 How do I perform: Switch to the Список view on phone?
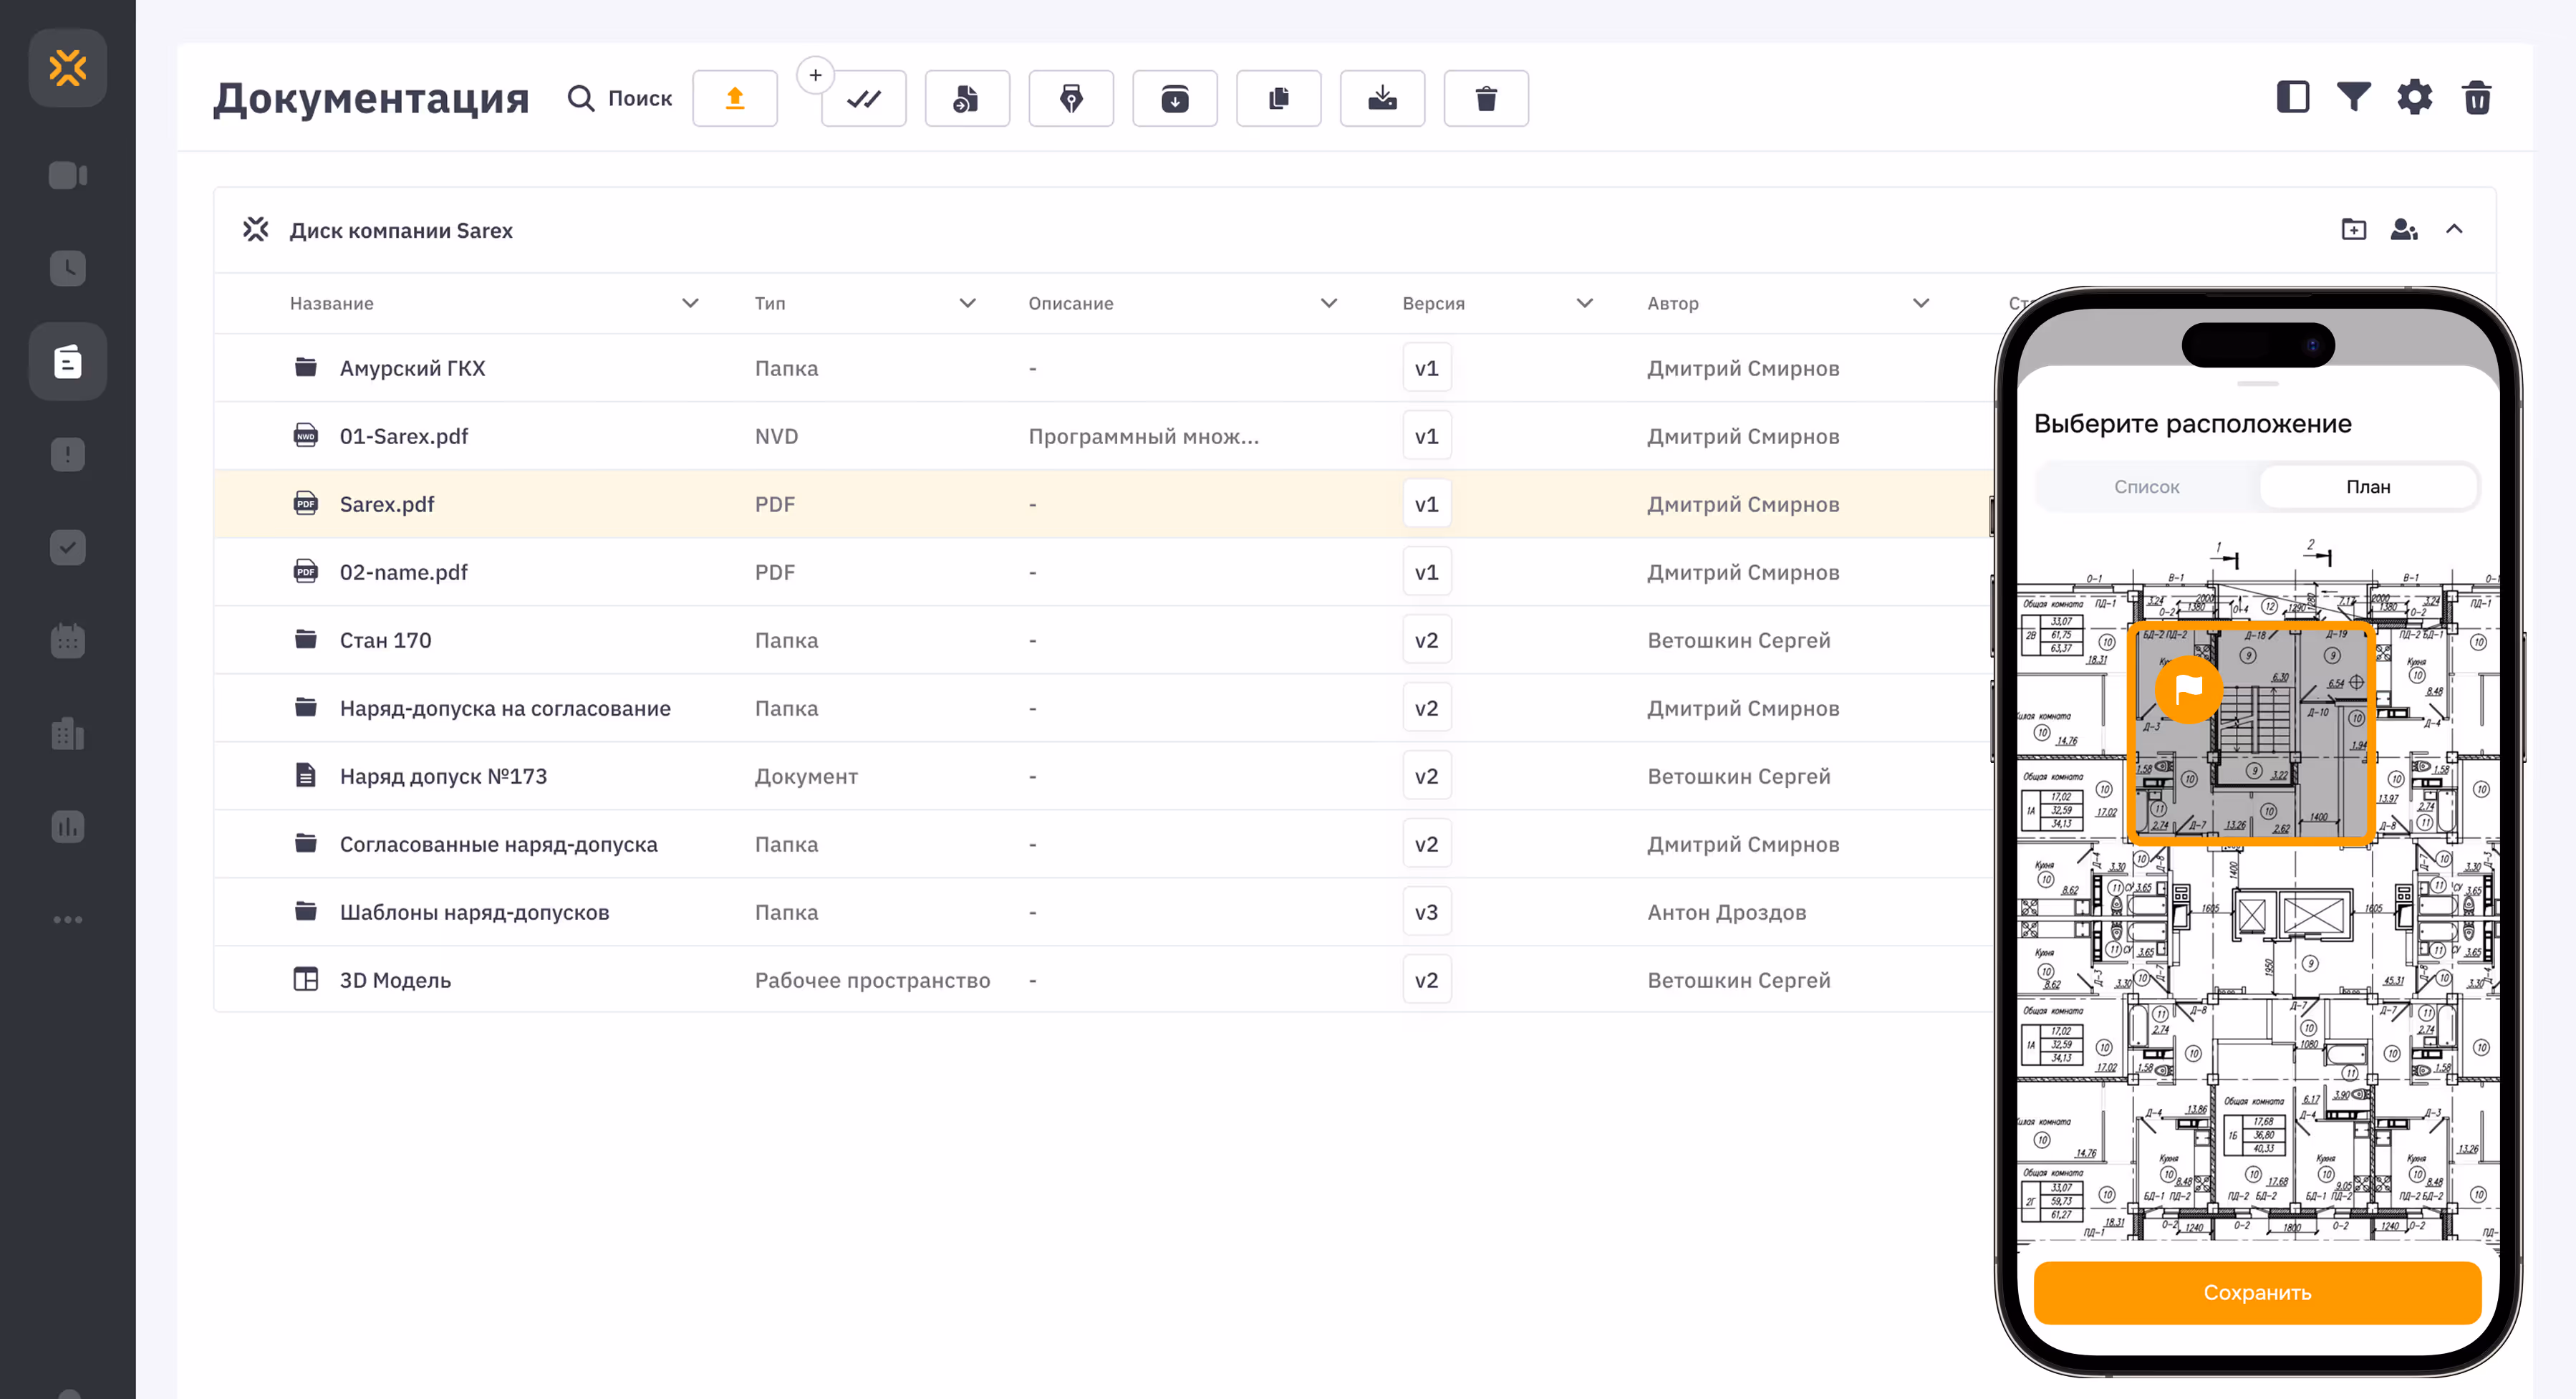(2146, 487)
